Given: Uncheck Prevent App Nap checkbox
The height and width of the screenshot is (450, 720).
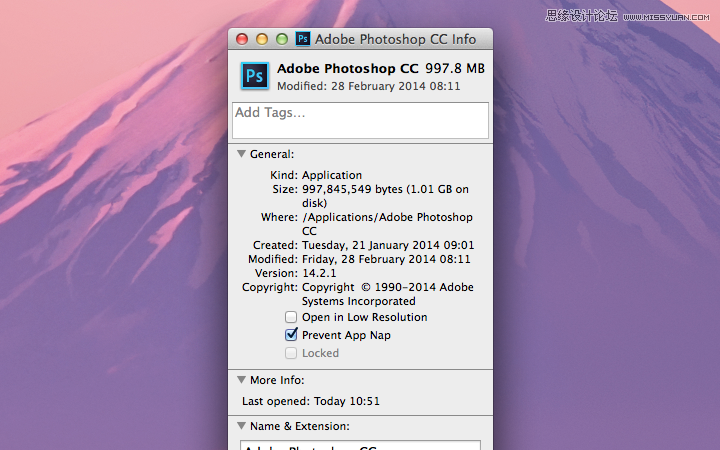Looking at the screenshot, I should (291, 335).
